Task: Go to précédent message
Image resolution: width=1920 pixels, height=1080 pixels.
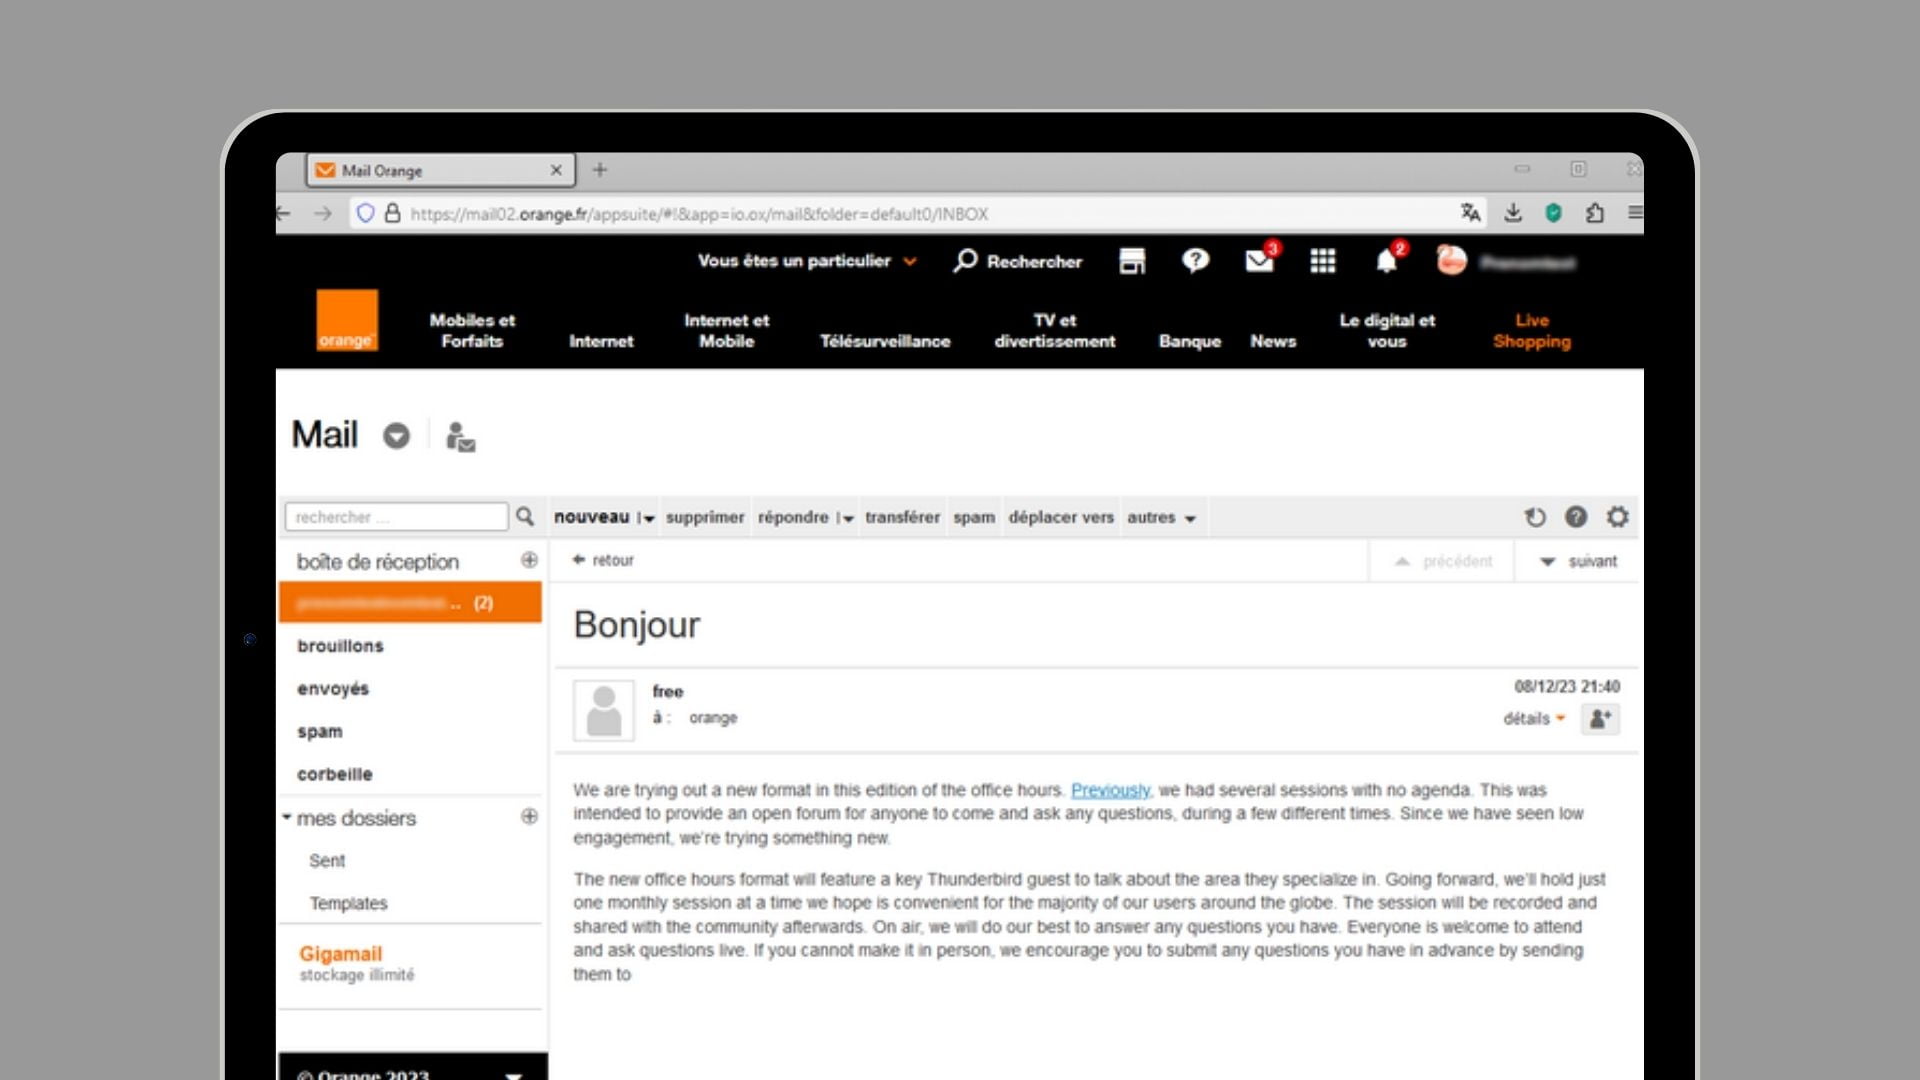Action: (x=1443, y=561)
